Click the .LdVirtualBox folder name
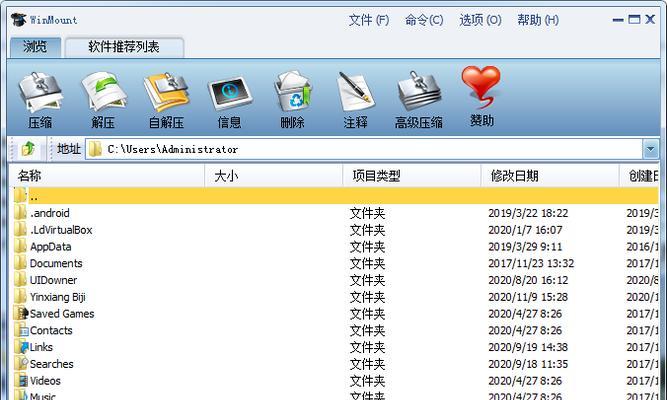Viewport: 667px width, 400px height. pos(61,230)
